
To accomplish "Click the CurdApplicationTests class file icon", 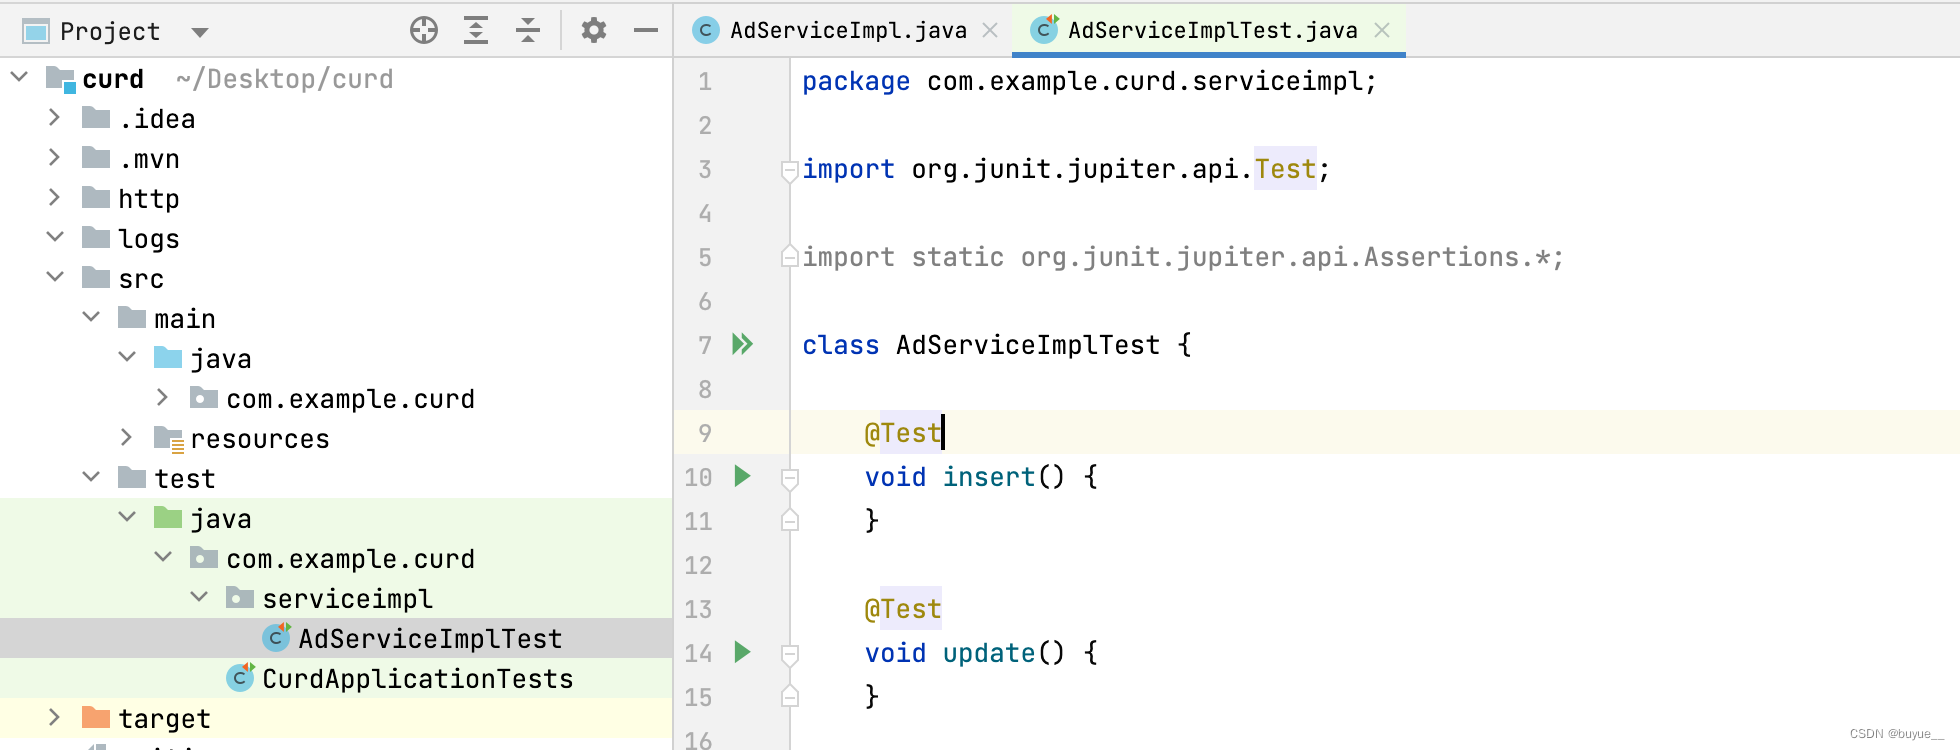I will coord(240,677).
